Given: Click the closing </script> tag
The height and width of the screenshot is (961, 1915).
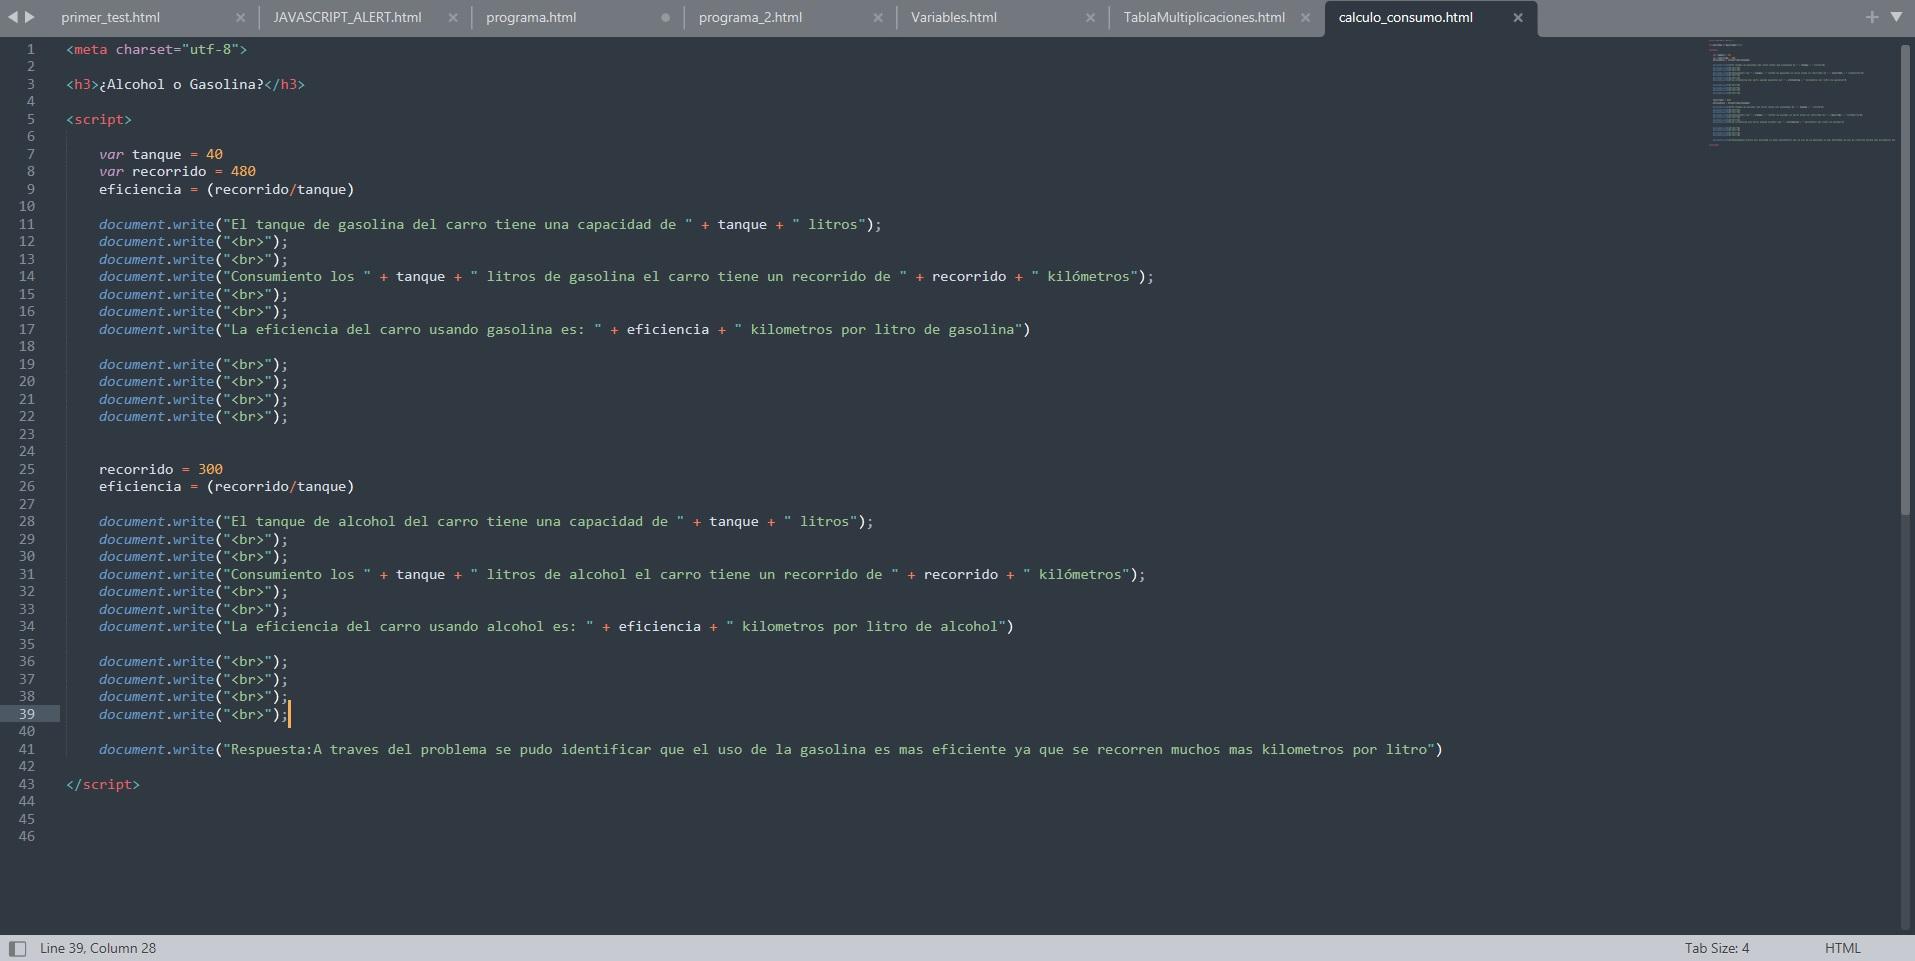Looking at the screenshot, I should pyautogui.click(x=103, y=784).
